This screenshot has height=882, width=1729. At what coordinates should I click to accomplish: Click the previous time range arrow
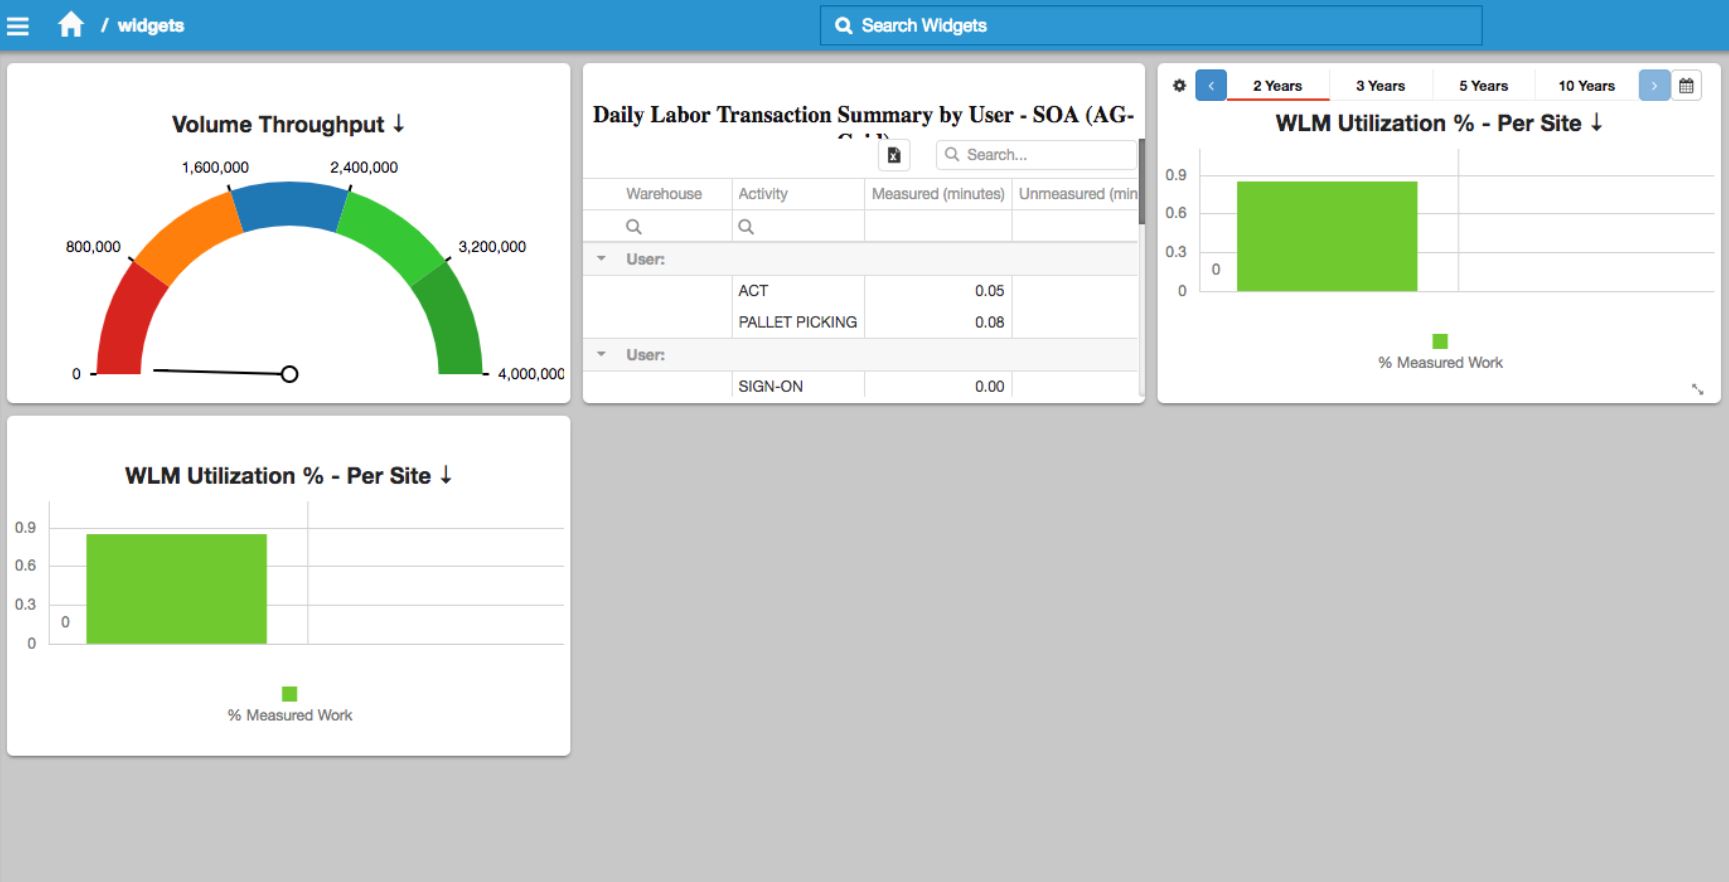coord(1211,86)
